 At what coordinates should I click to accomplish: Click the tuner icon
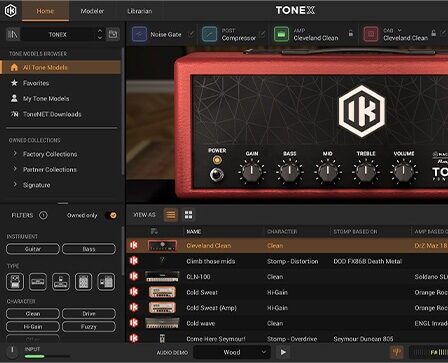coord(396,352)
